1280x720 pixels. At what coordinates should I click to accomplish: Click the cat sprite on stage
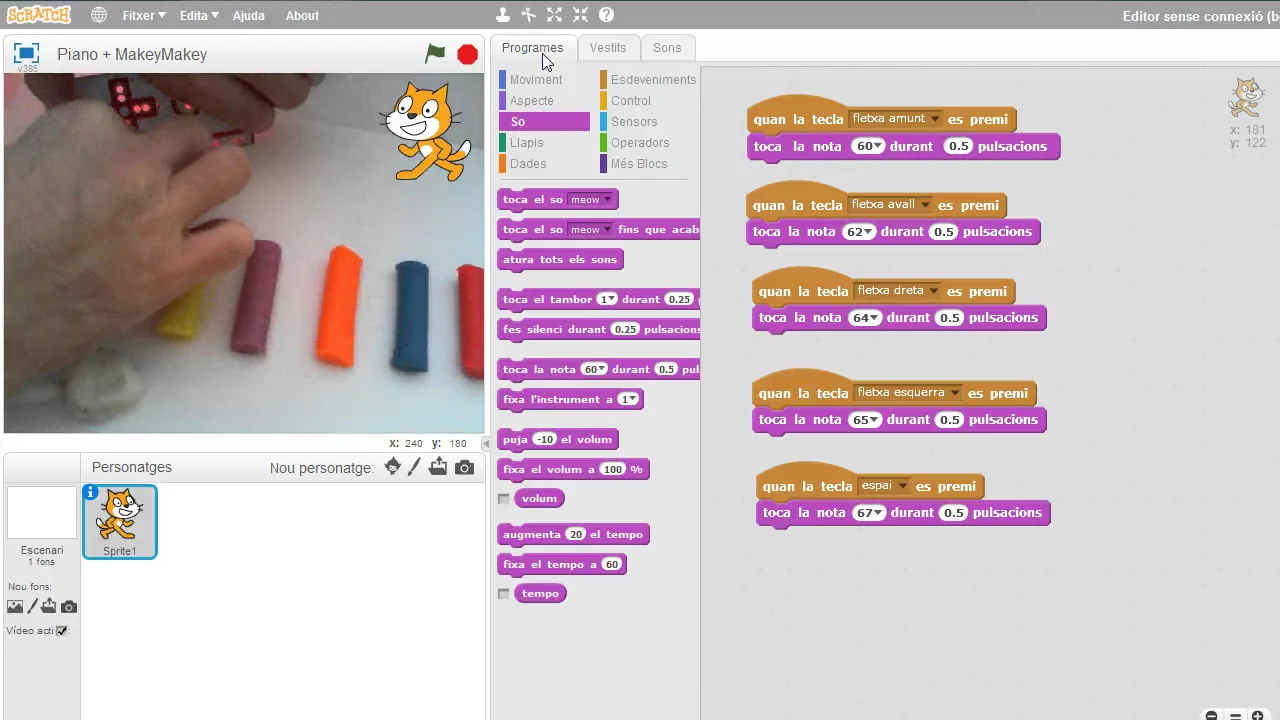pos(427,131)
